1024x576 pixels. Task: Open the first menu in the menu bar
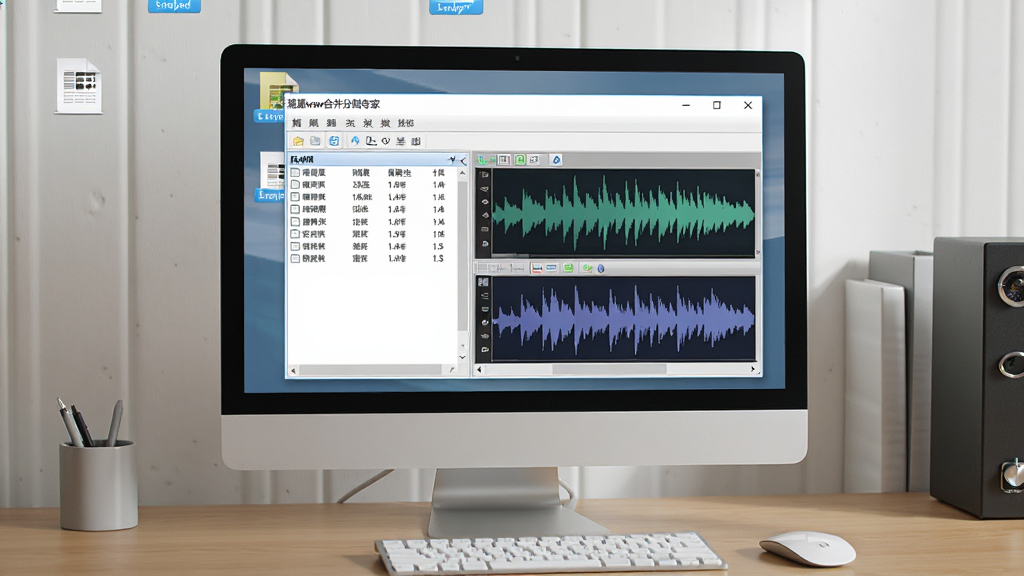click(296, 123)
